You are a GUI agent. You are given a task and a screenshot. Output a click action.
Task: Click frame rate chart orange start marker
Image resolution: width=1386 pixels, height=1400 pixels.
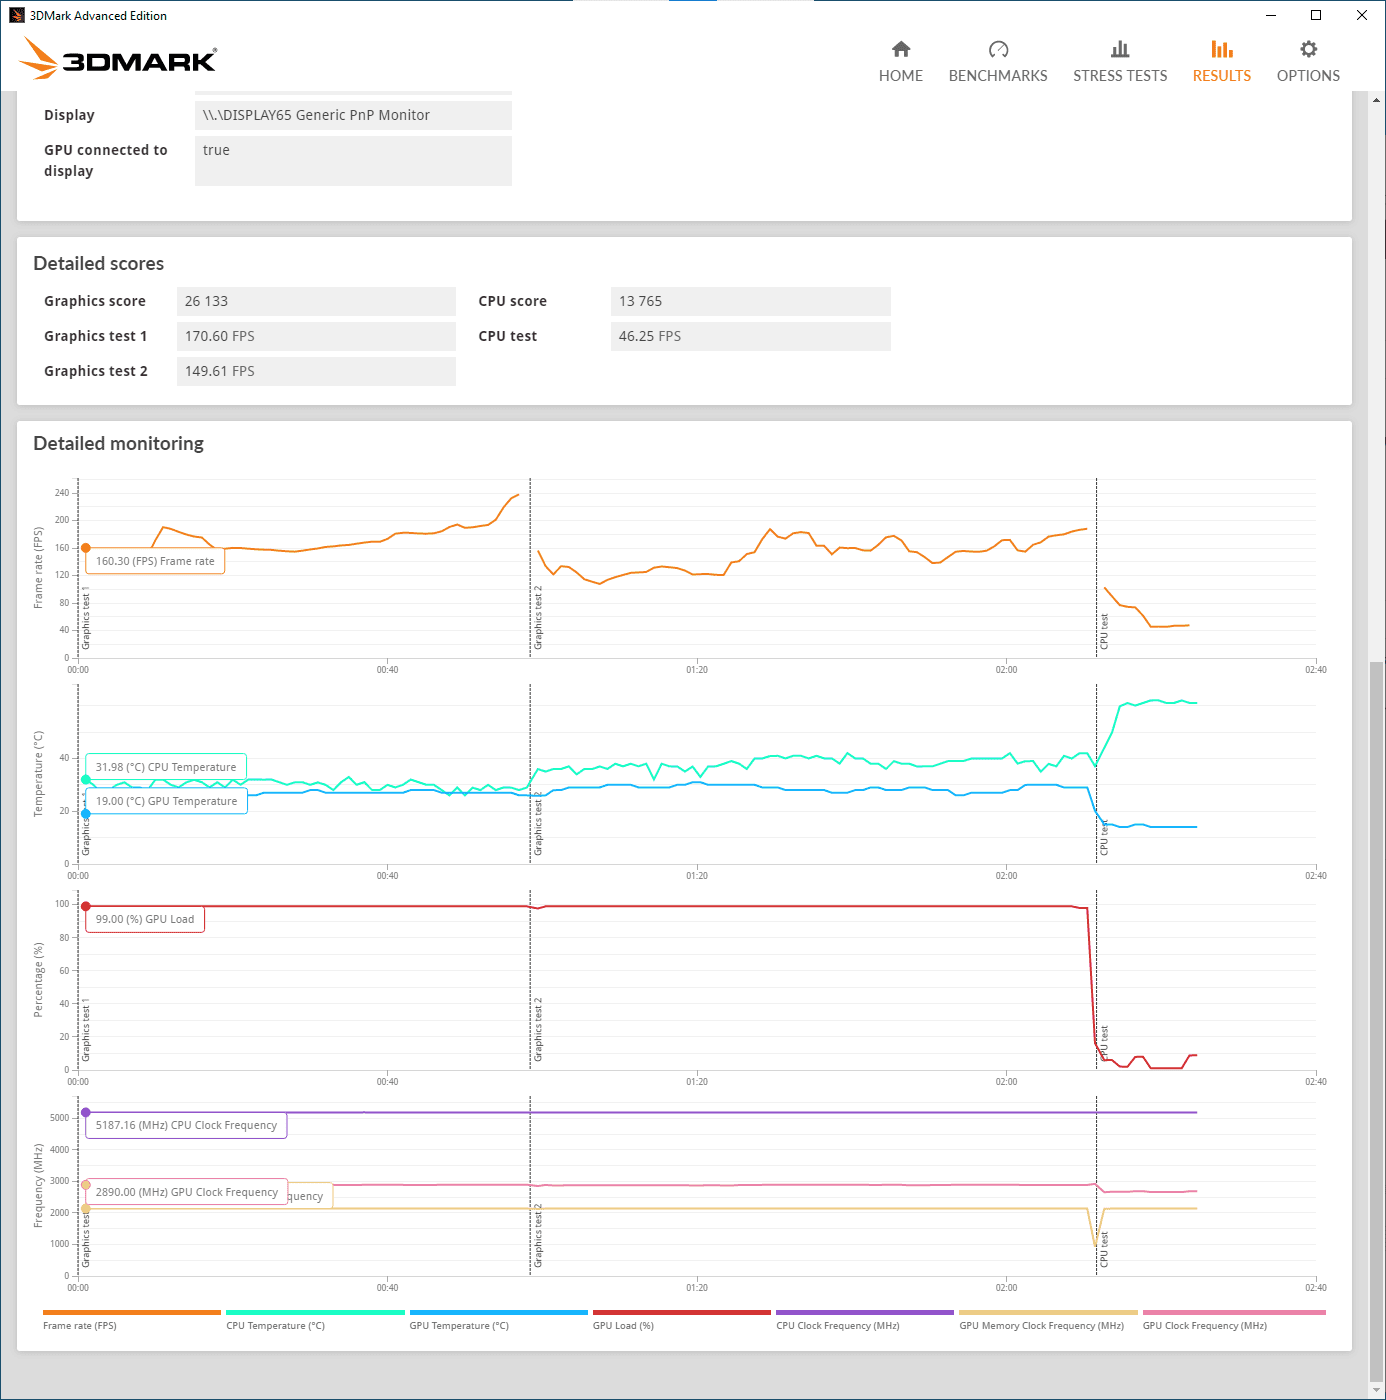coord(86,548)
